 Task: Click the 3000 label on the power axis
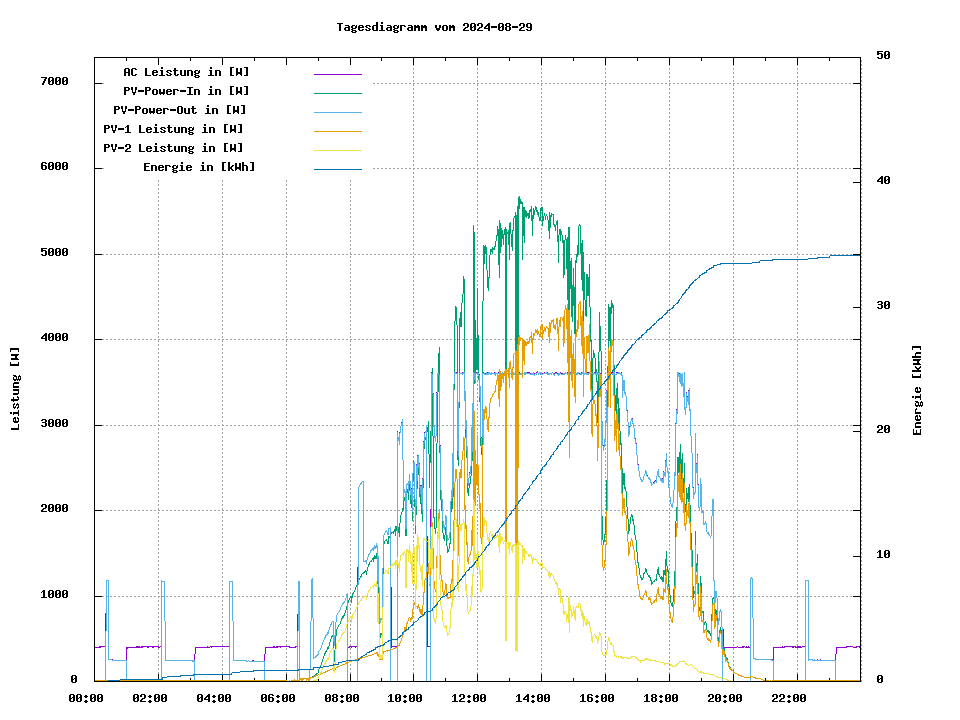tap(54, 424)
